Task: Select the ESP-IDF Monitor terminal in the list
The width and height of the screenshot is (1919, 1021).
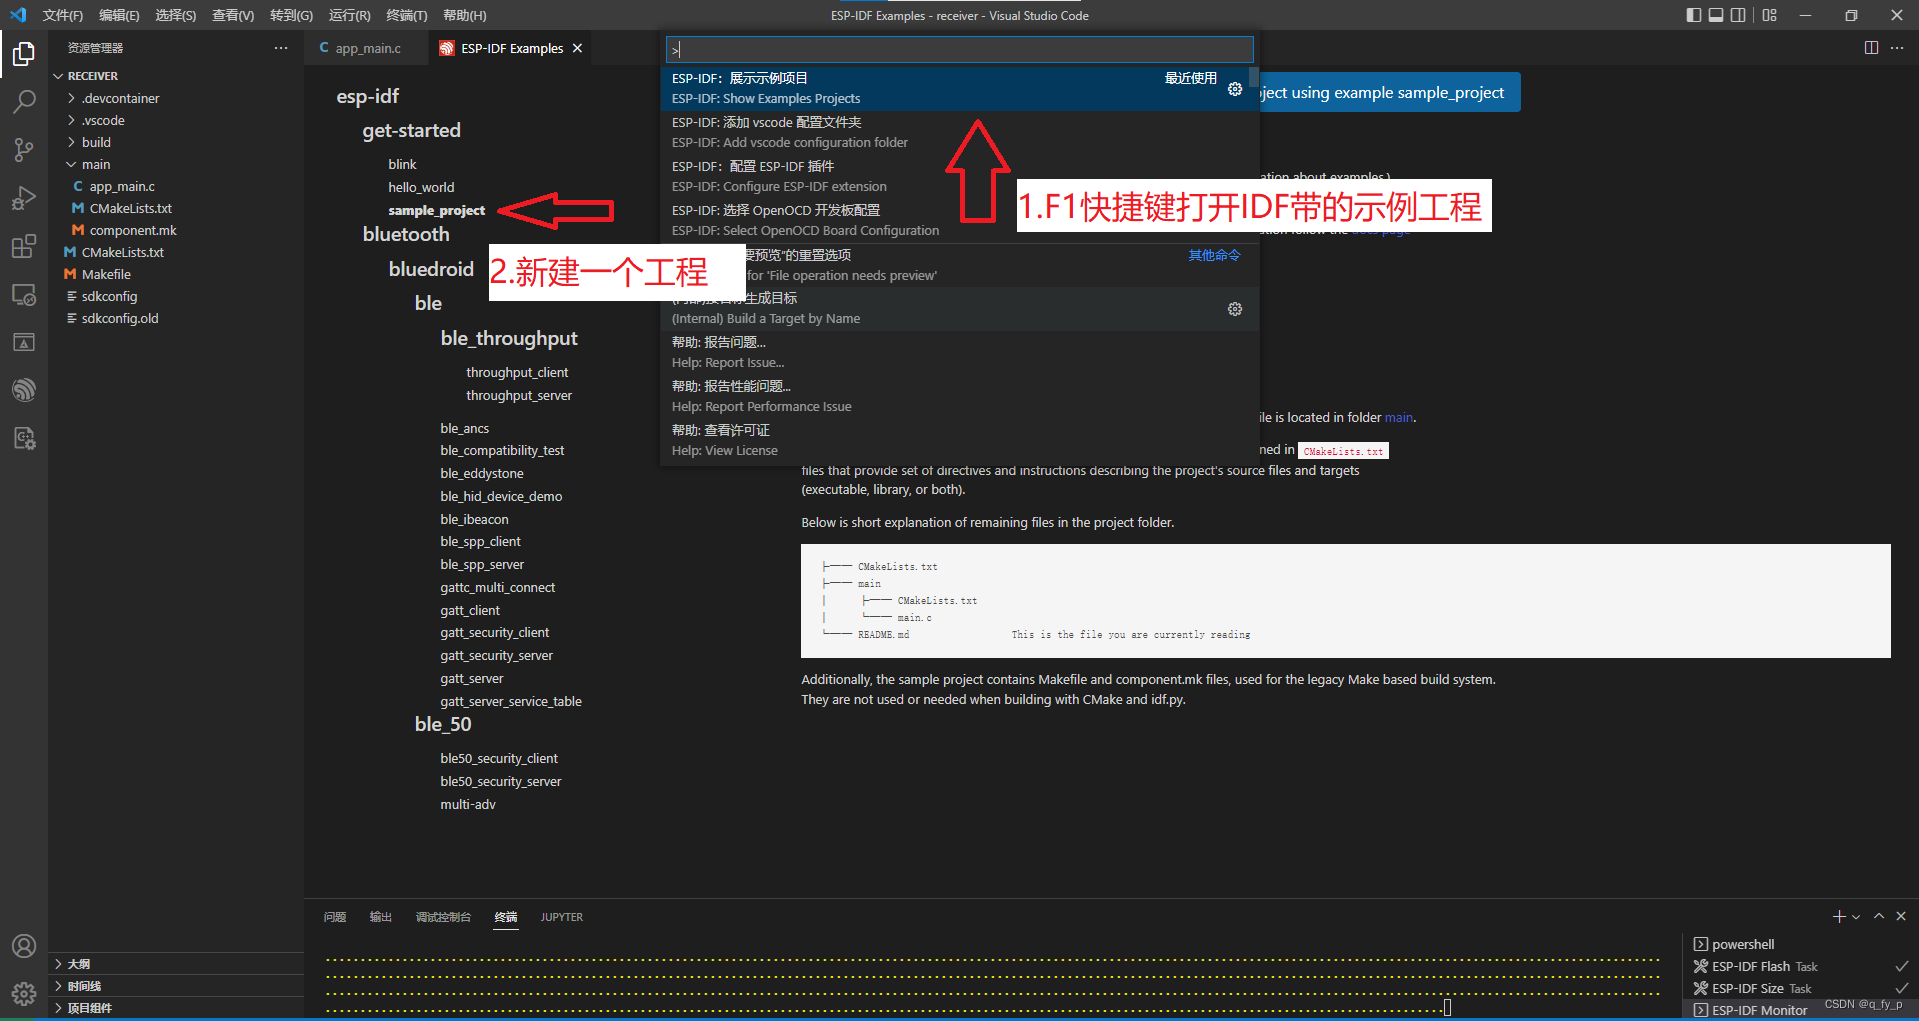Action: [x=1758, y=1010]
